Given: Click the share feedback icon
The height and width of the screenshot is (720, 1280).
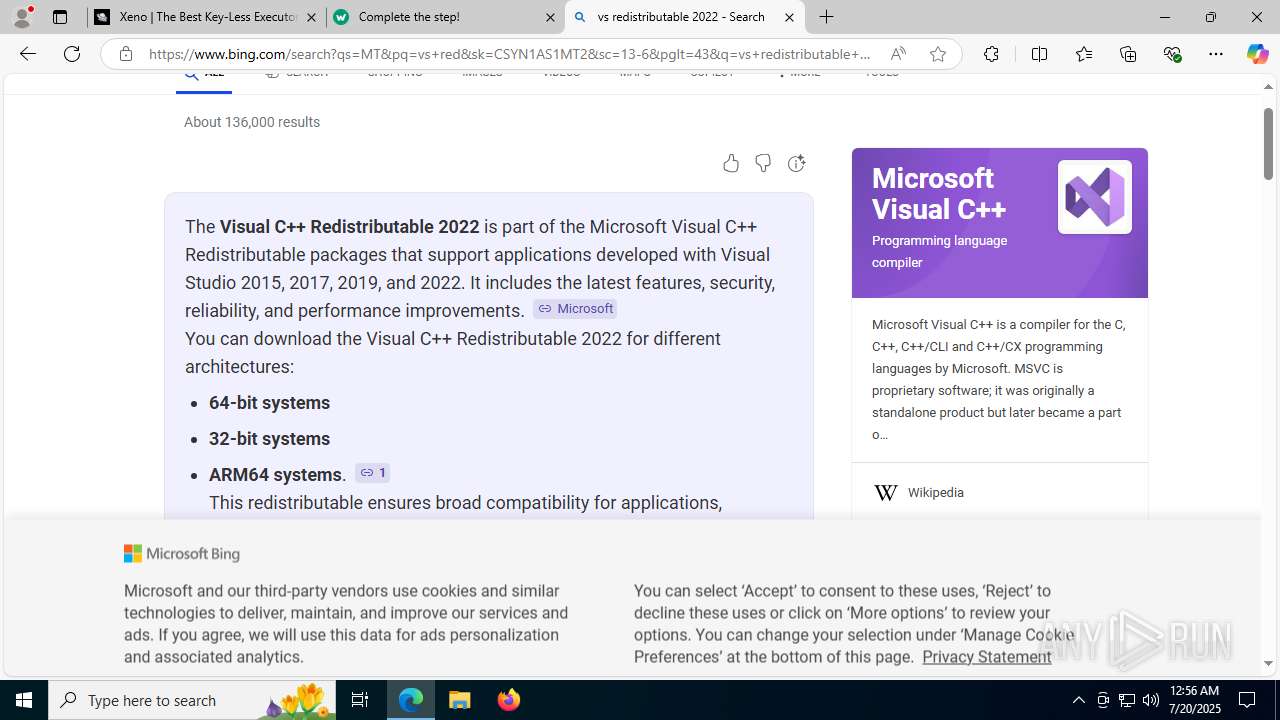Looking at the screenshot, I should [x=796, y=163].
